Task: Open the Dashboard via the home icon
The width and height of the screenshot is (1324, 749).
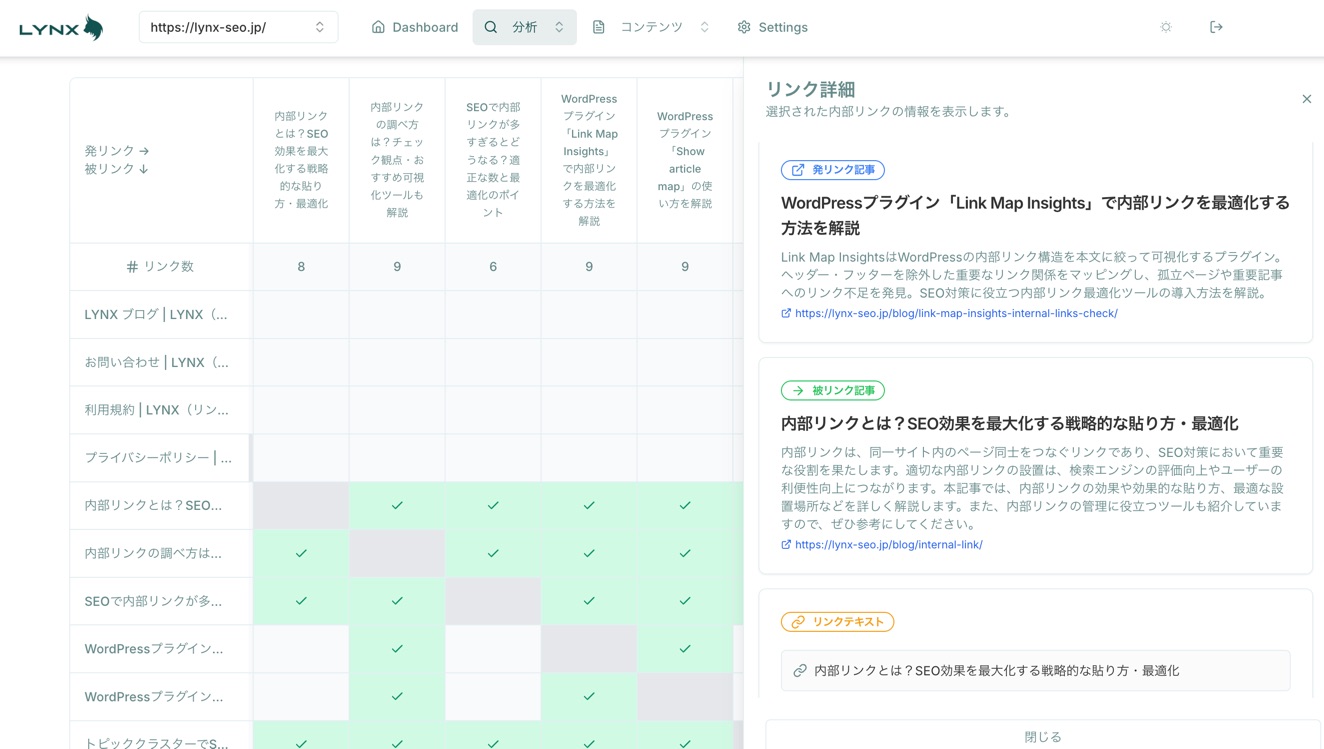Action: [x=376, y=27]
